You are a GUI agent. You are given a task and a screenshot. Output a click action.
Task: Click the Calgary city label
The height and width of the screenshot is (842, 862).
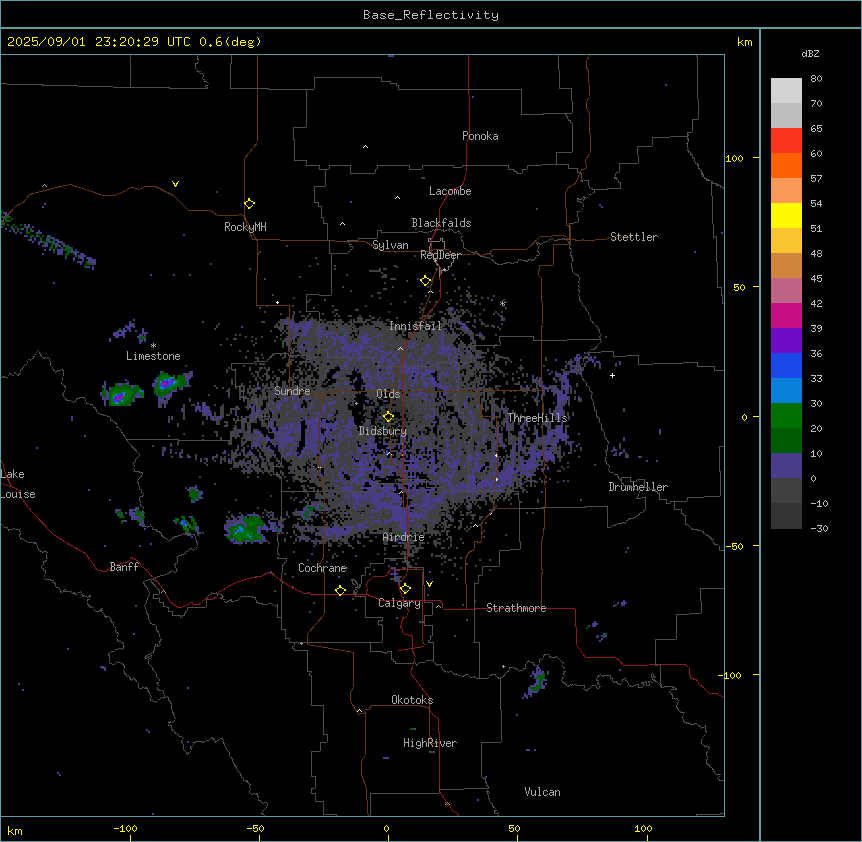(x=399, y=603)
